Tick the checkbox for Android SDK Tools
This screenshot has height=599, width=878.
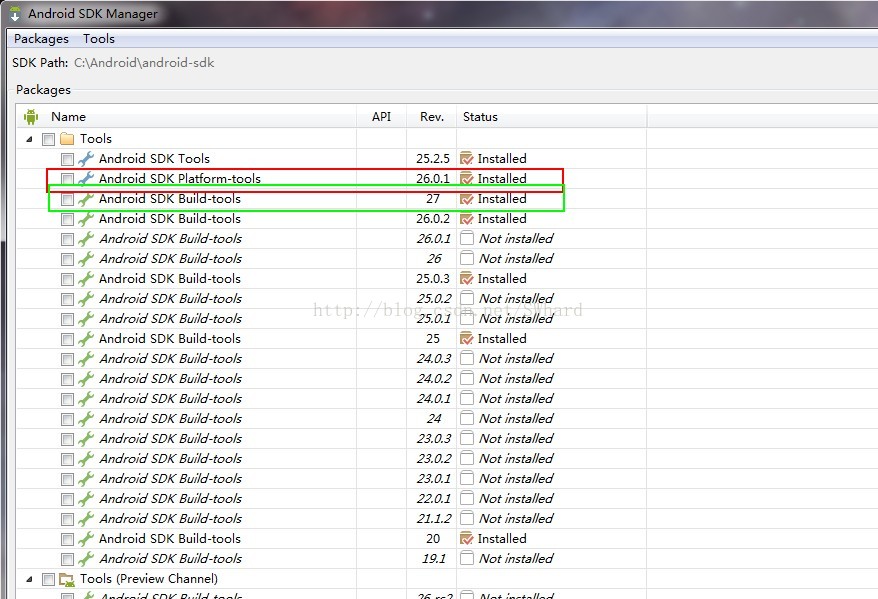click(x=67, y=159)
